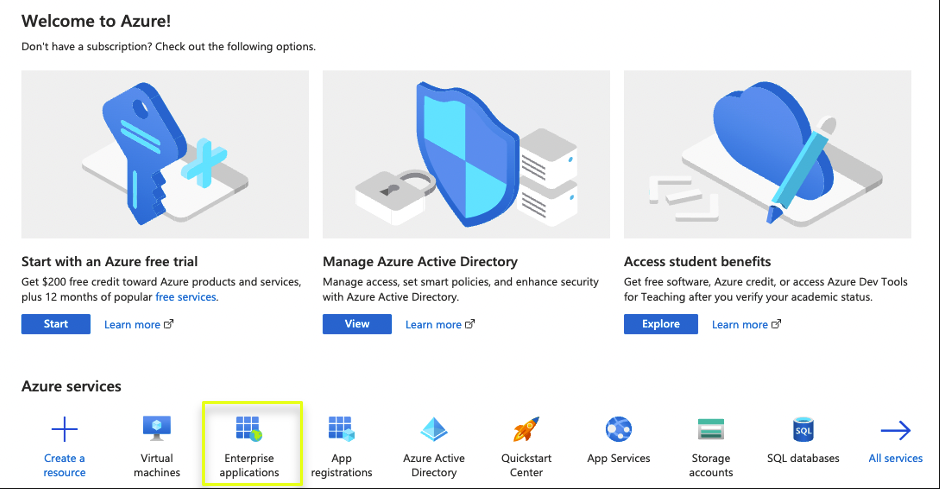
Task: Click the Welcome to Azure! title
Action: [96, 21]
